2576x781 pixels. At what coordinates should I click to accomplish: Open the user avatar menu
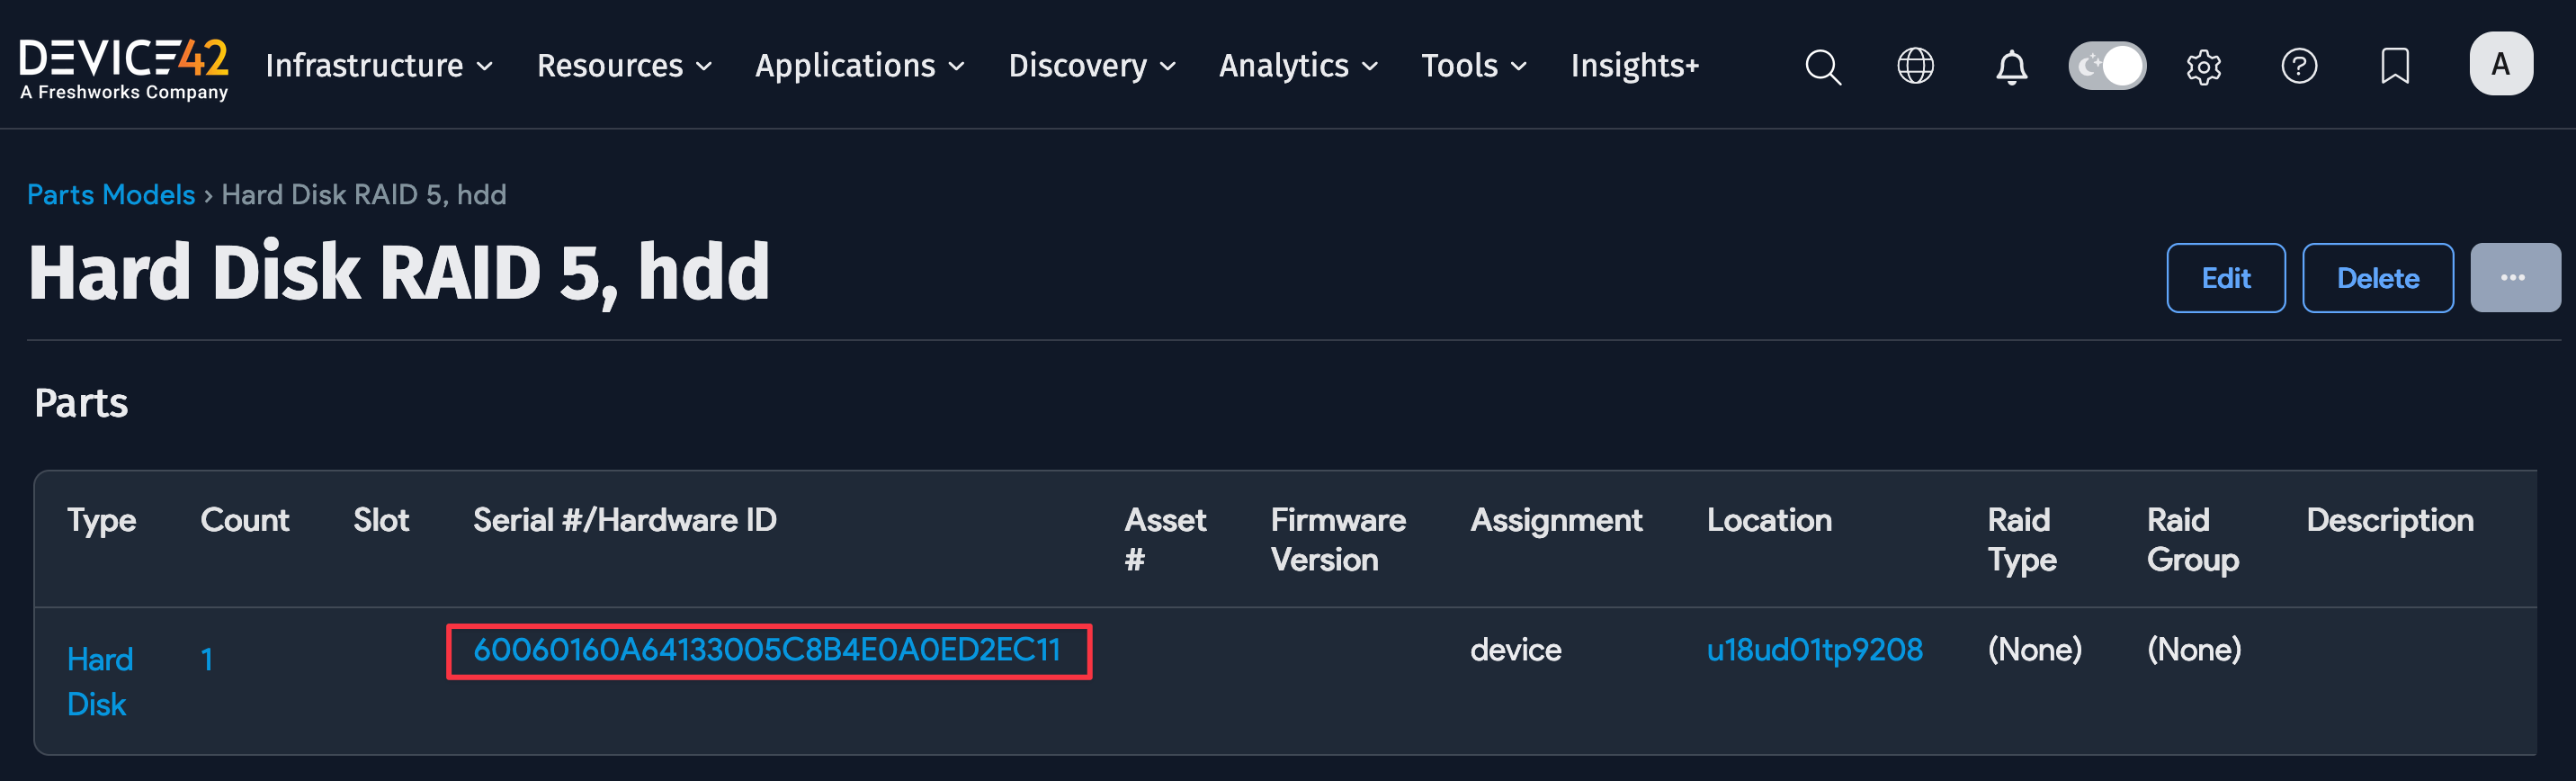coord(2500,64)
